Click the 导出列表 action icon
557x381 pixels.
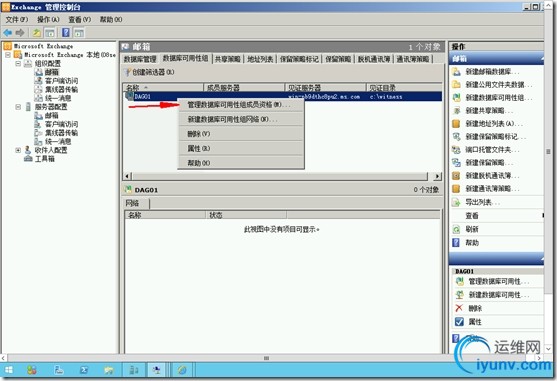coord(456,202)
